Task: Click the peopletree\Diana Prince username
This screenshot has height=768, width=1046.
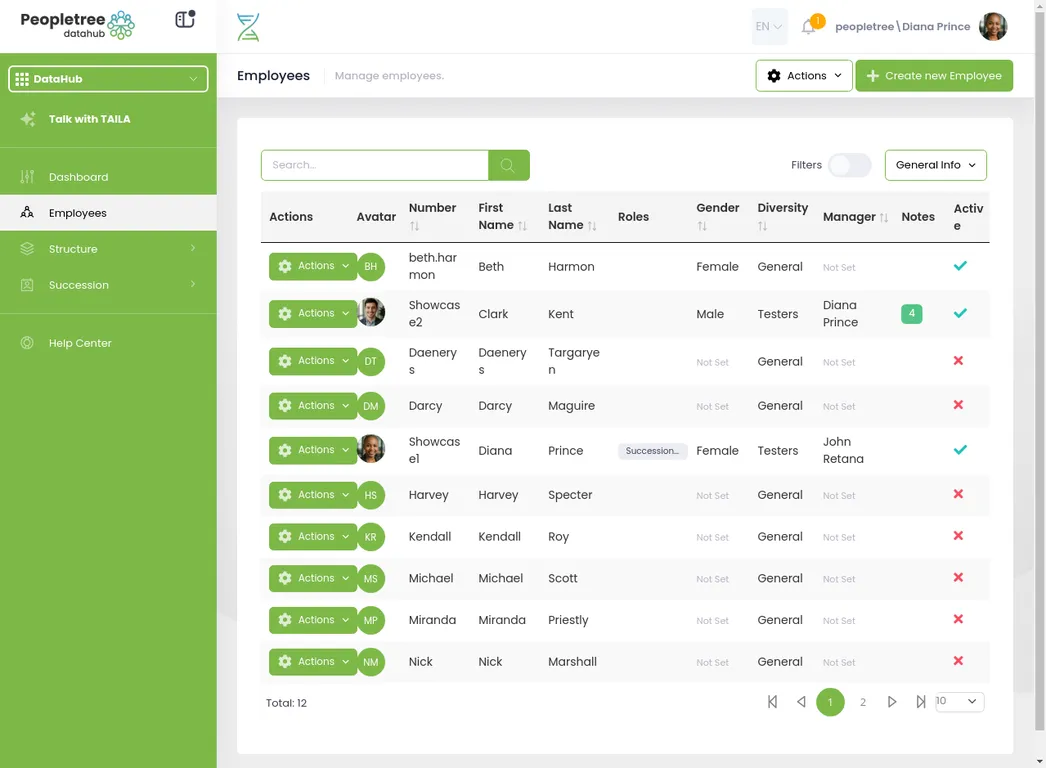Action: (902, 27)
